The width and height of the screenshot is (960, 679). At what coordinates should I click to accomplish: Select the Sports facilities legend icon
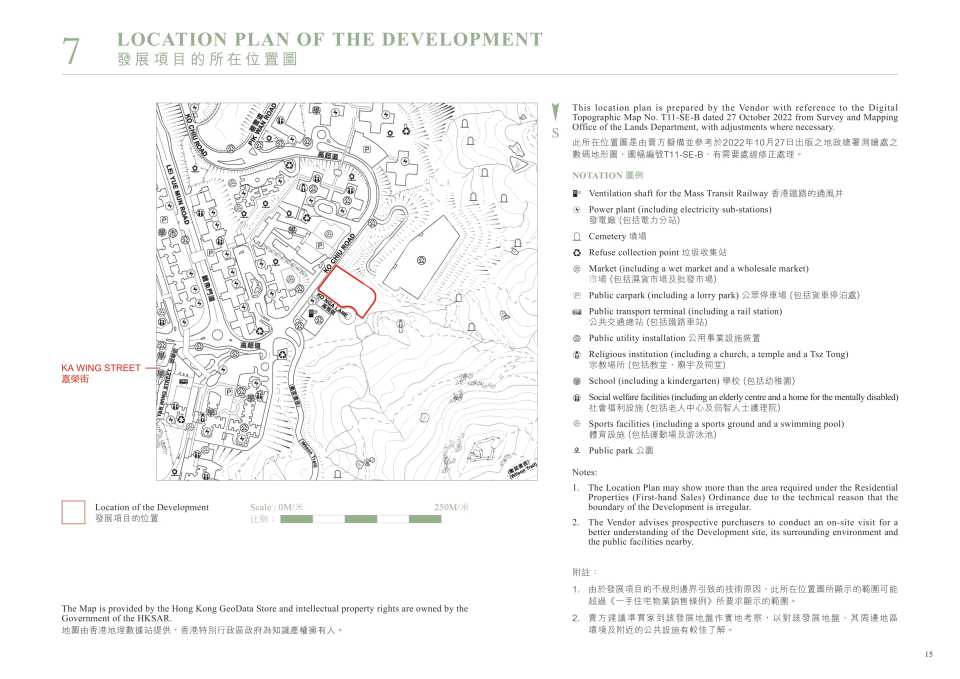coord(576,424)
